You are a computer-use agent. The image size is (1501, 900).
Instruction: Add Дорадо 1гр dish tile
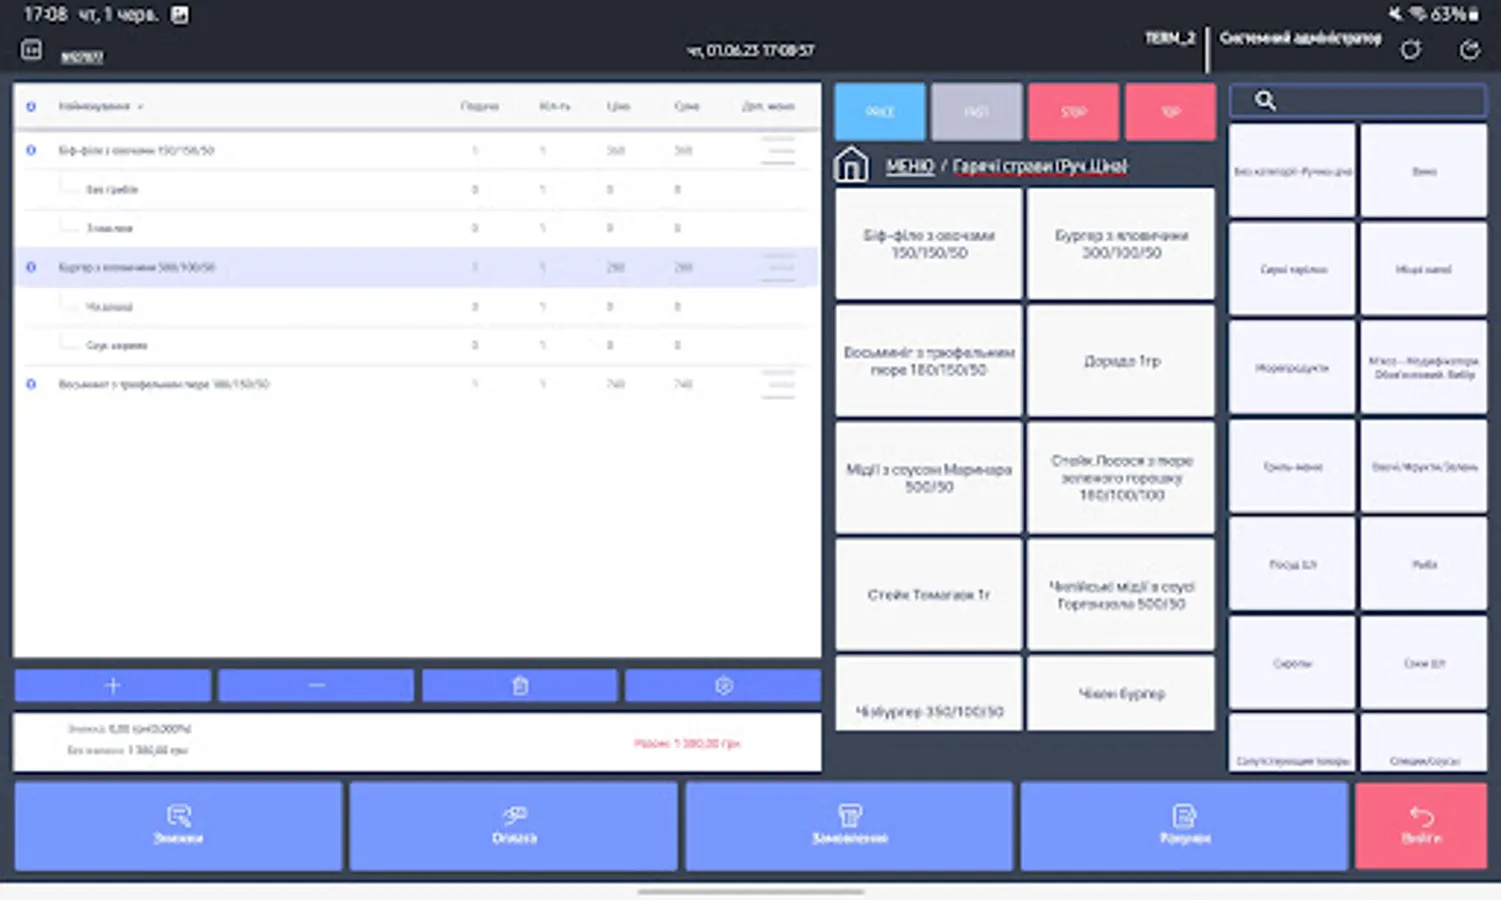(x=1121, y=361)
